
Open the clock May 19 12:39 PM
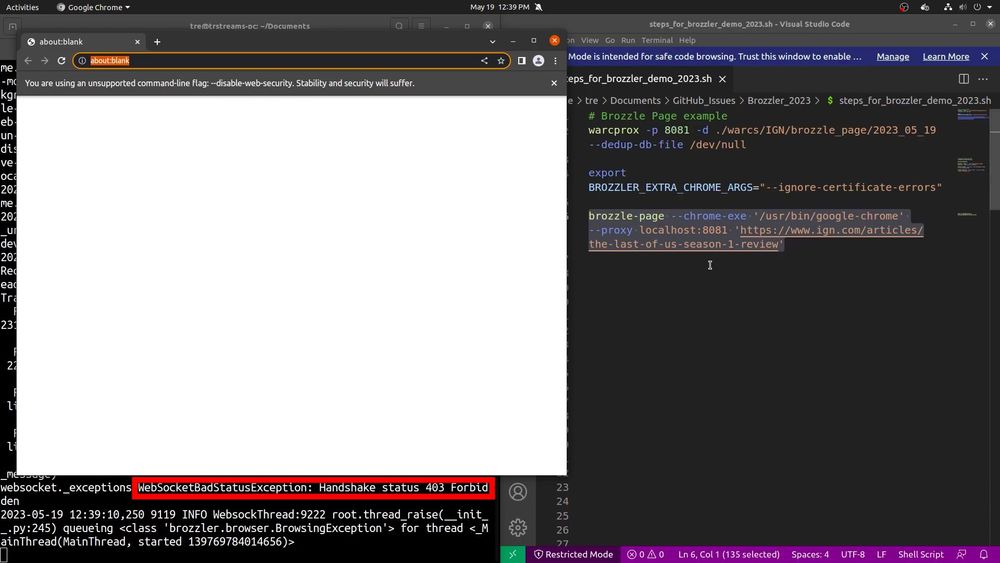pyautogui.click(x=499, y=7)
